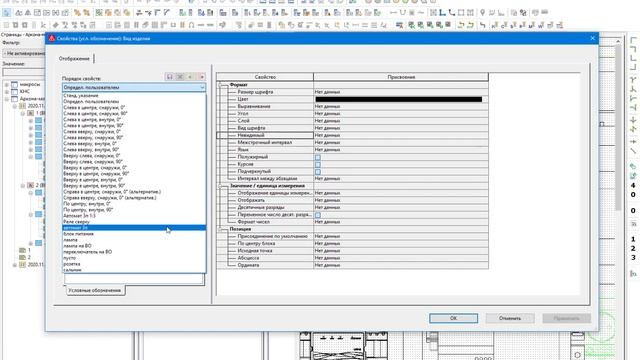Toggle the Курсив checkbox
Screen dimensions: 640x360
318,164
